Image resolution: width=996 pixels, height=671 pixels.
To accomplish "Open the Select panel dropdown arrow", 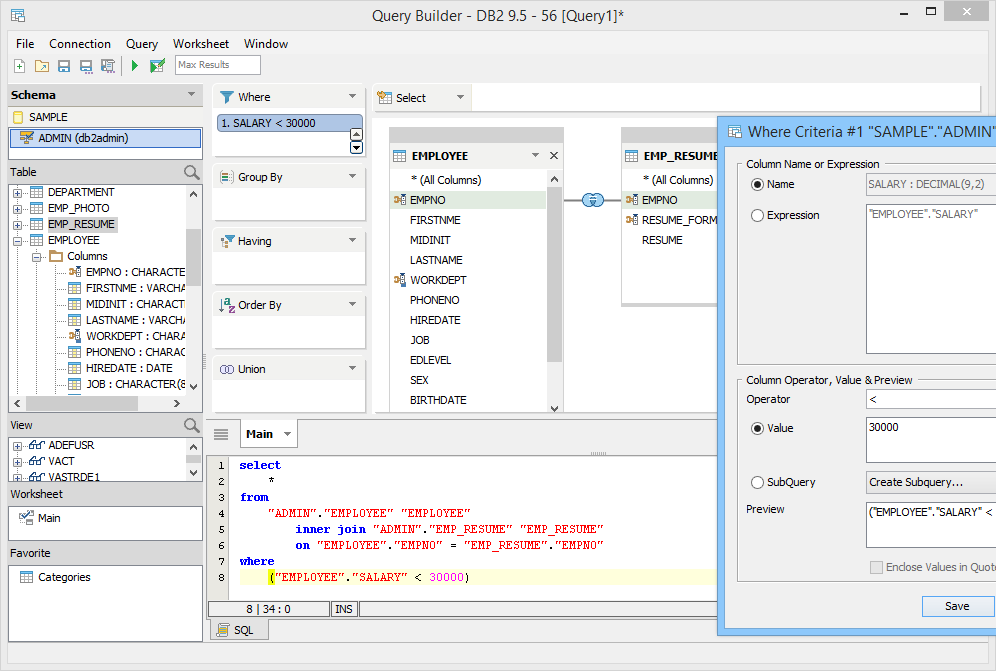I will coord(461,97).
